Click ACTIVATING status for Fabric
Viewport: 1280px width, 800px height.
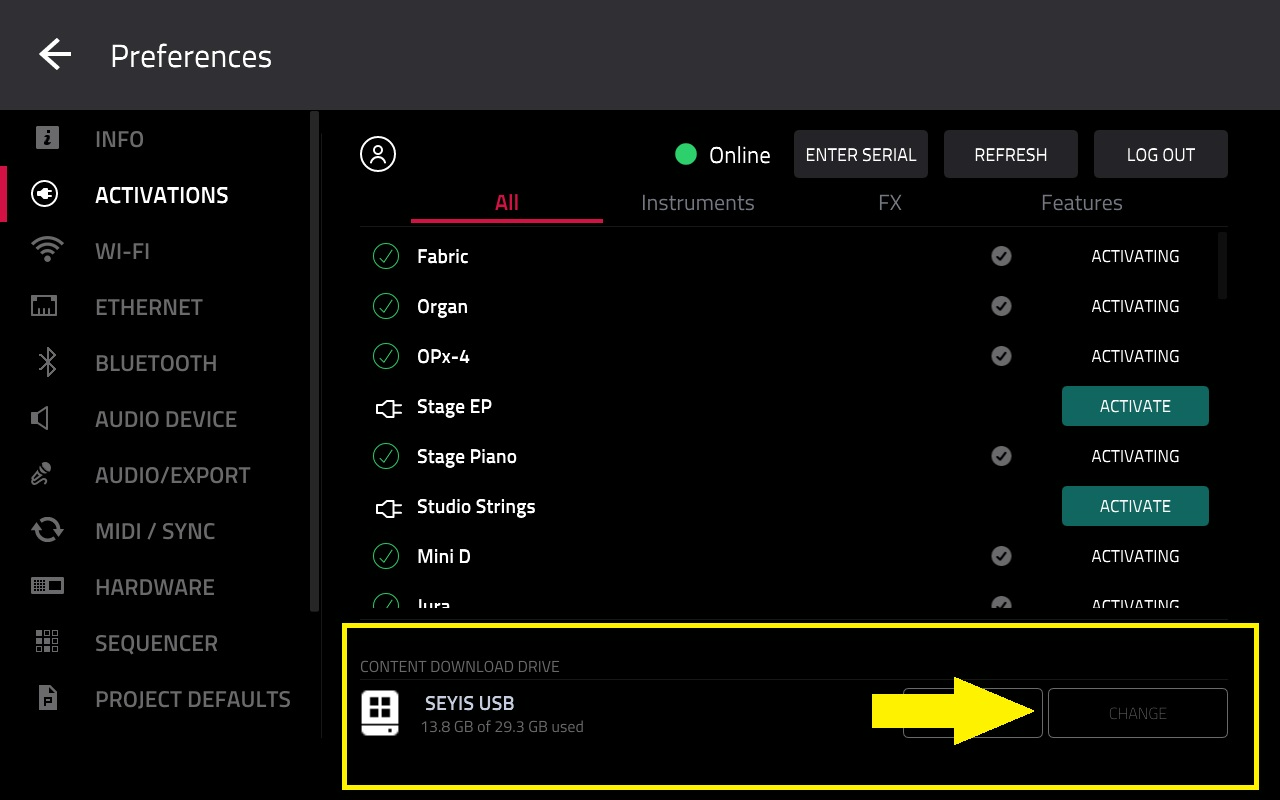point(1135,256)
